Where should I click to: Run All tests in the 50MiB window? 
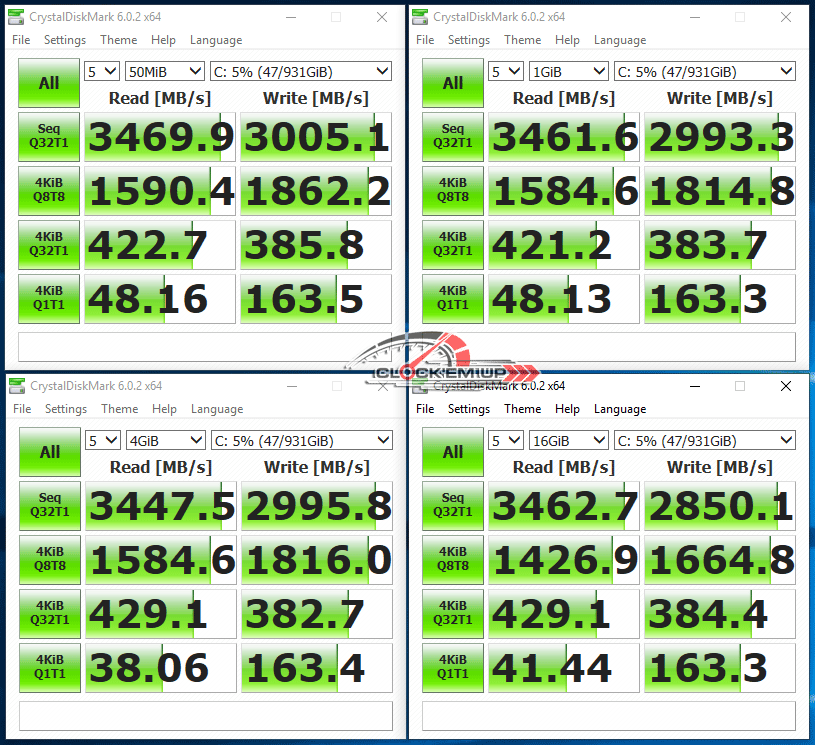pos(49,83)
